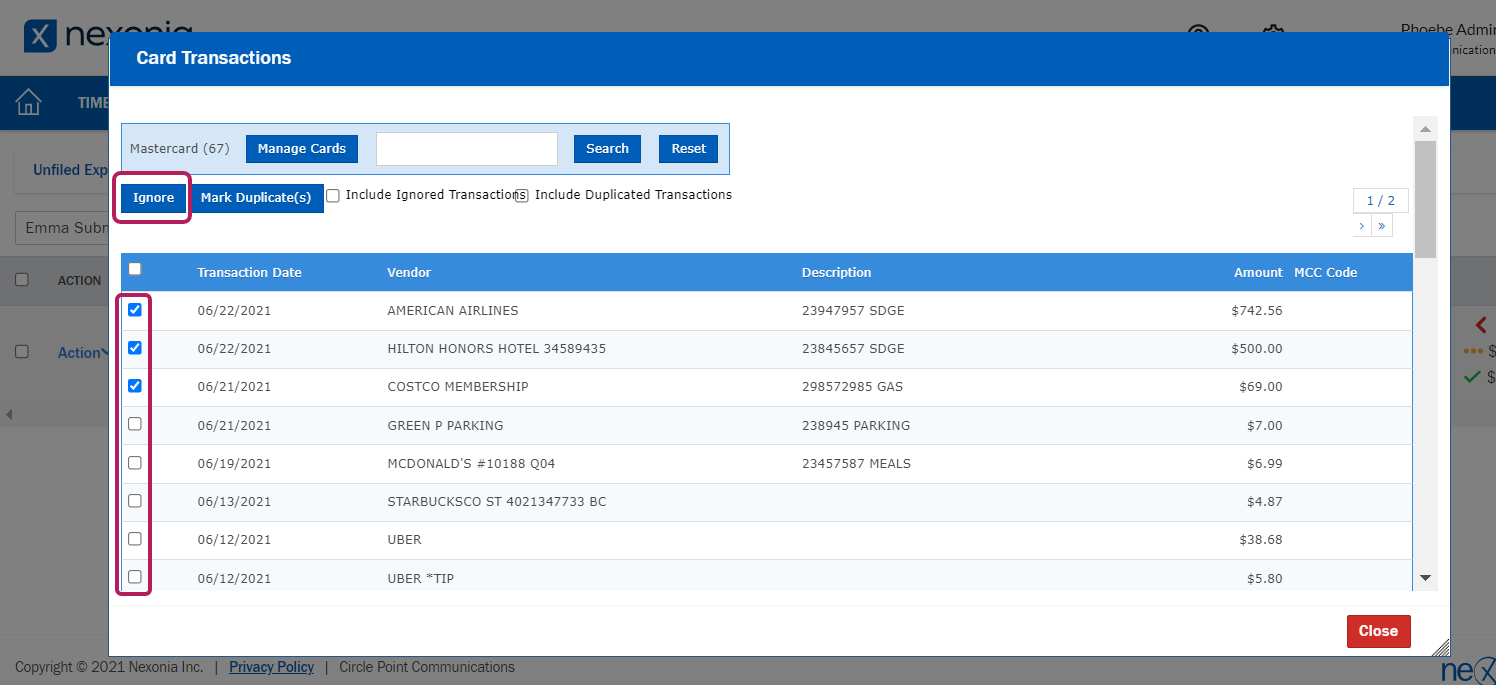Image resolution: width=1496 pixels, height=685 pixels.
Task: Click the Ignore button
Action: [154, 198]
